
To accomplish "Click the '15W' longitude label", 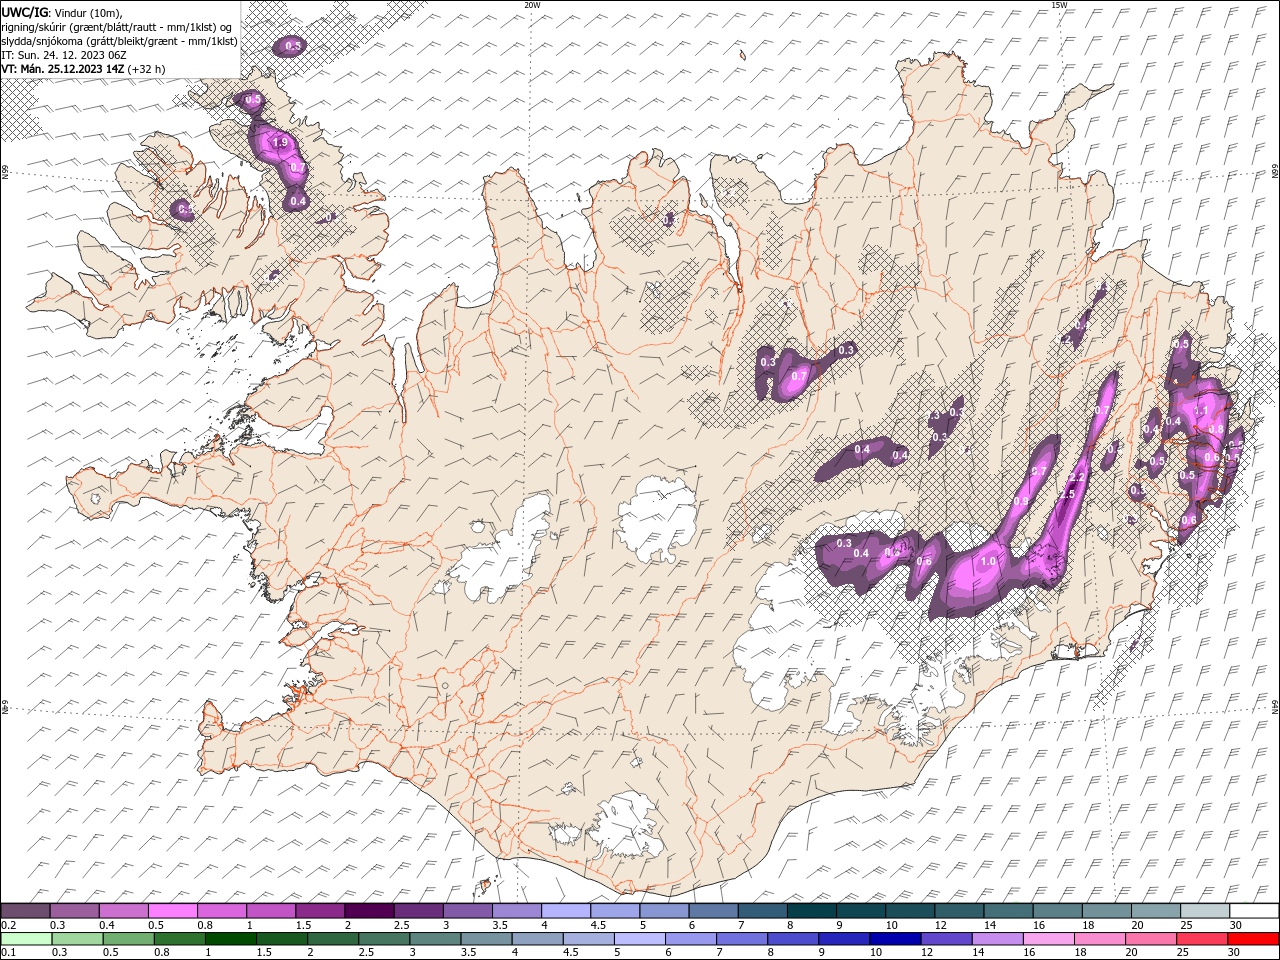I will pyautogui.click(x=1058, y=5).
